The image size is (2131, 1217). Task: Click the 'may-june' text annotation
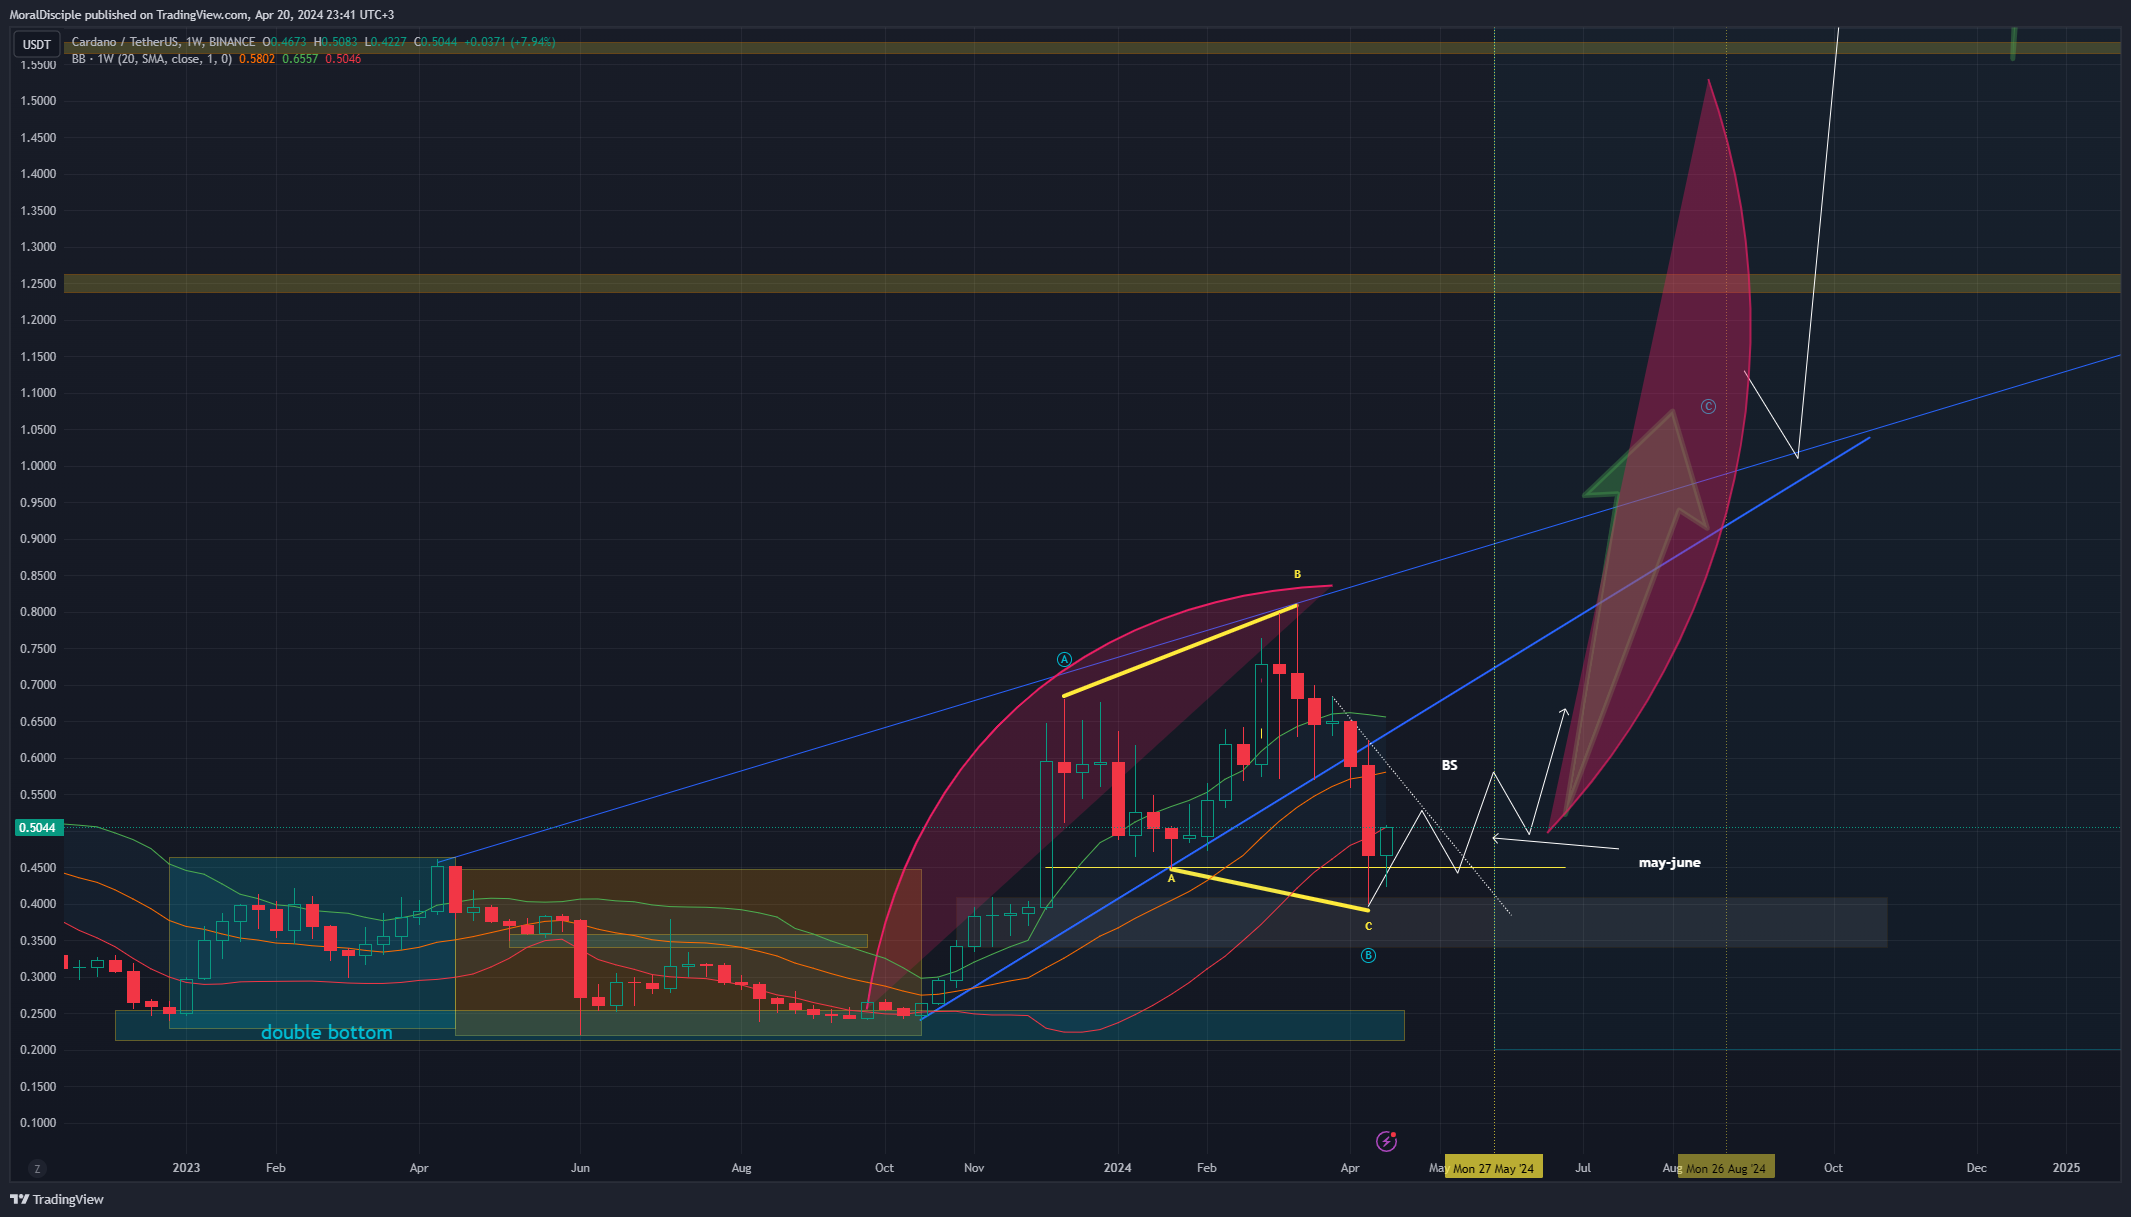tap(1669, 863)
